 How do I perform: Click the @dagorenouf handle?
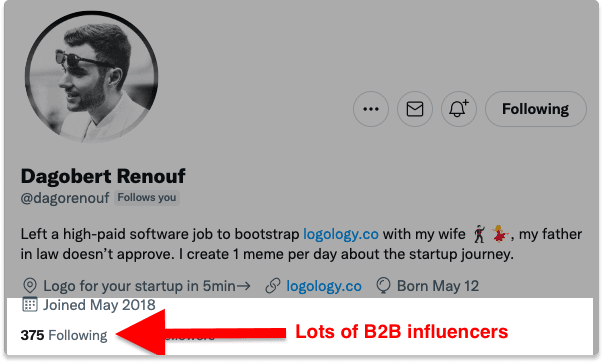click(x=65, y=198)
